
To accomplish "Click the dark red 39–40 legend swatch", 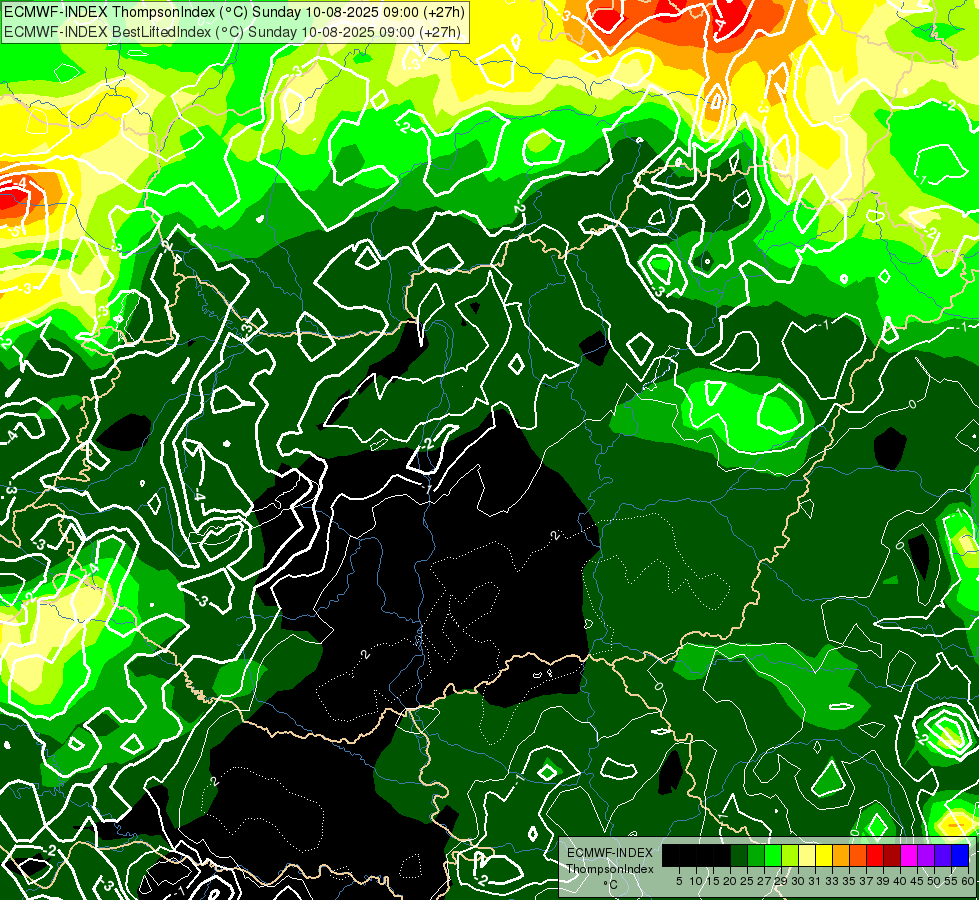I will click(x=892, y=855).
